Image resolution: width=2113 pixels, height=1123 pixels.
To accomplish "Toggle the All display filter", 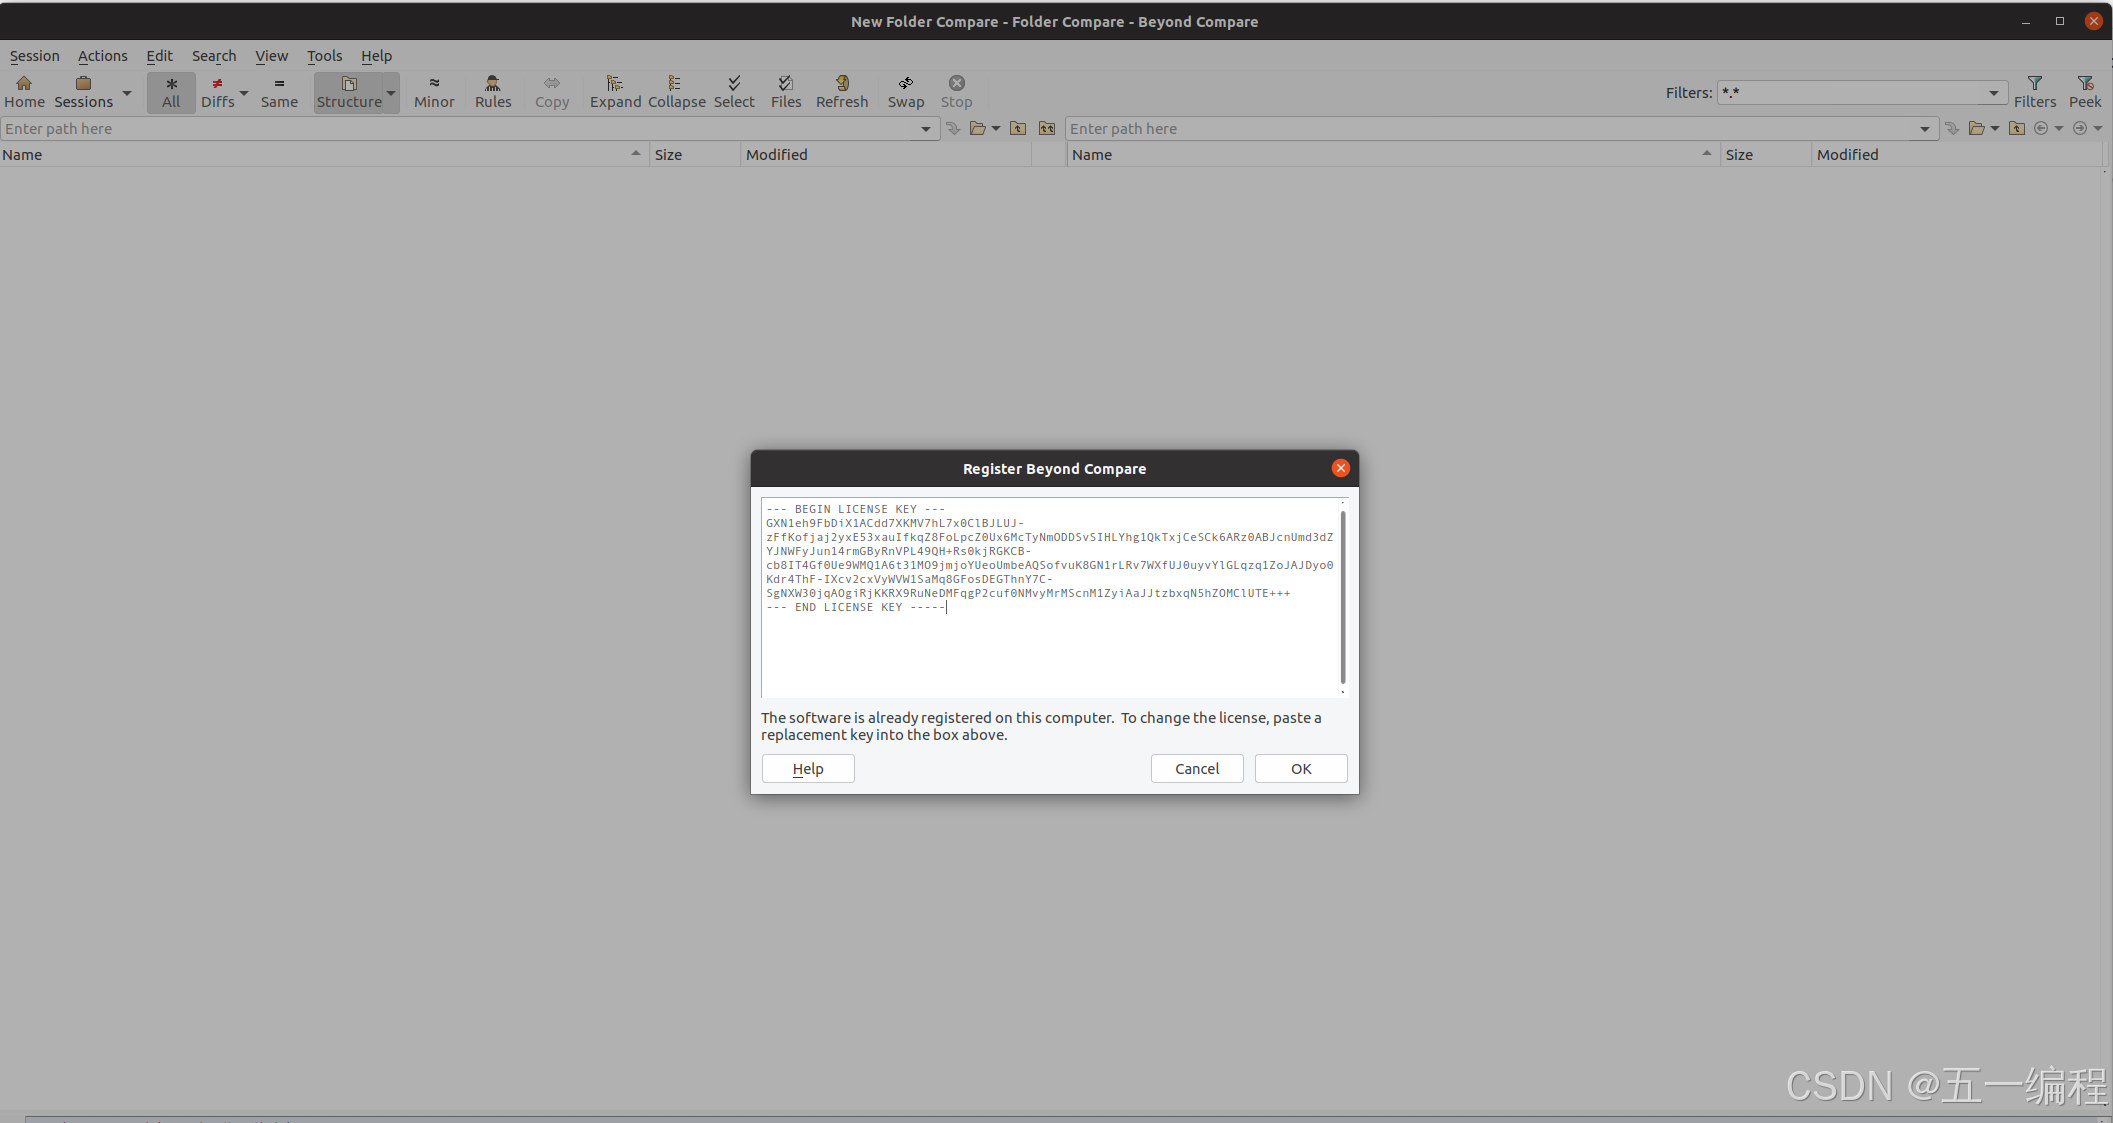I will tap(171, 92).
